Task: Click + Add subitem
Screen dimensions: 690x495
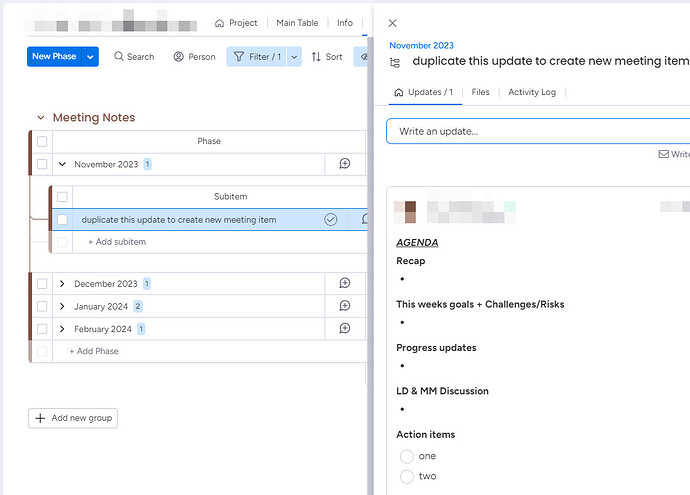Action: click(117, 242)
